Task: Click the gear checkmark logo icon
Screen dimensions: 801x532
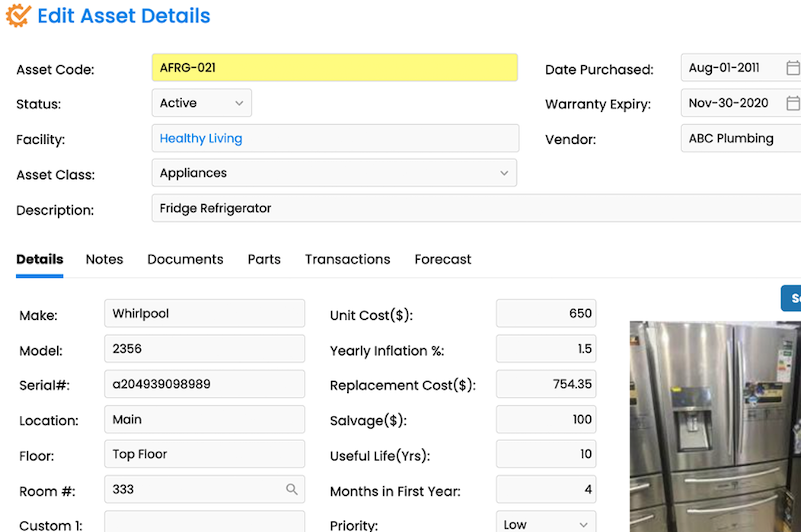Action: [x=18, y=16]
